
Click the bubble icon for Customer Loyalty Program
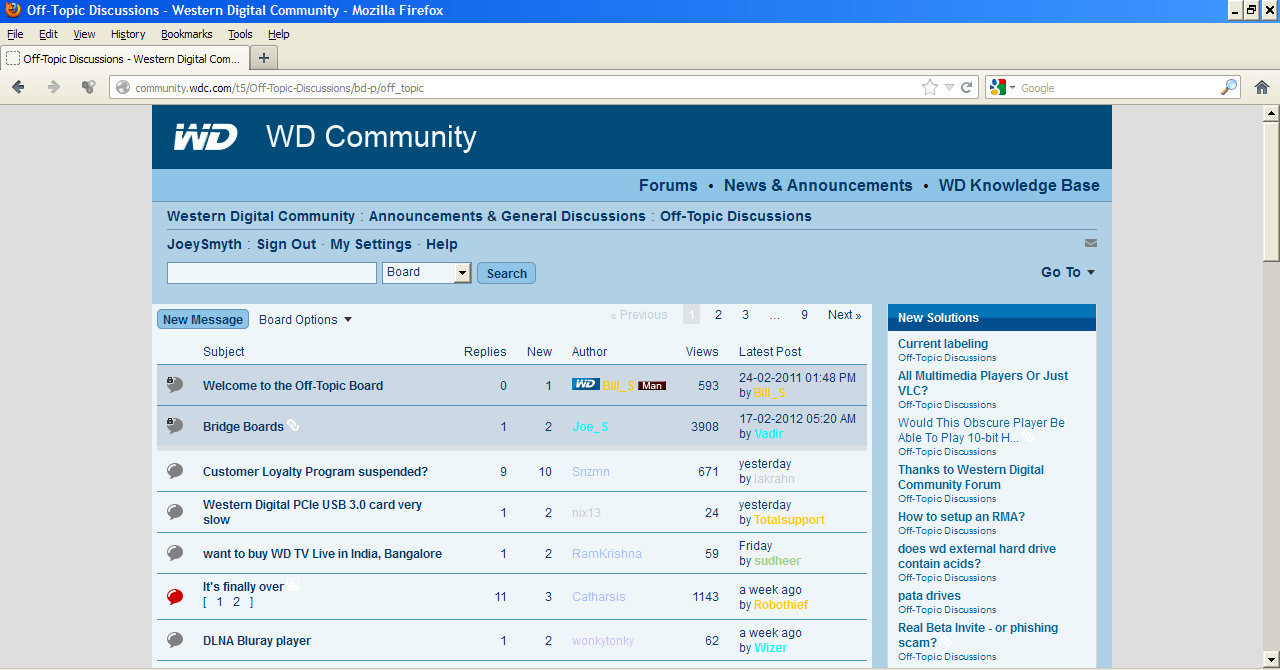175,471
